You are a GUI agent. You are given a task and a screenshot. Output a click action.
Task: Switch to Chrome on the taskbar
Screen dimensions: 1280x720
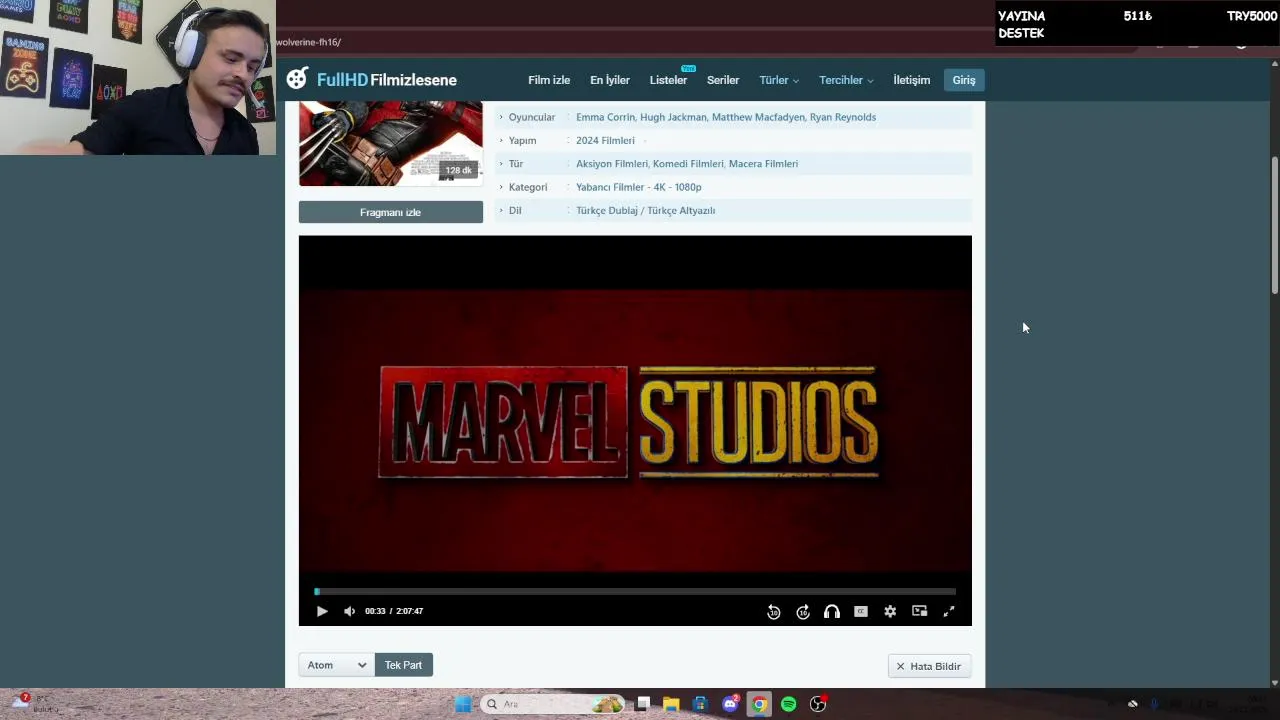[759, 704]
